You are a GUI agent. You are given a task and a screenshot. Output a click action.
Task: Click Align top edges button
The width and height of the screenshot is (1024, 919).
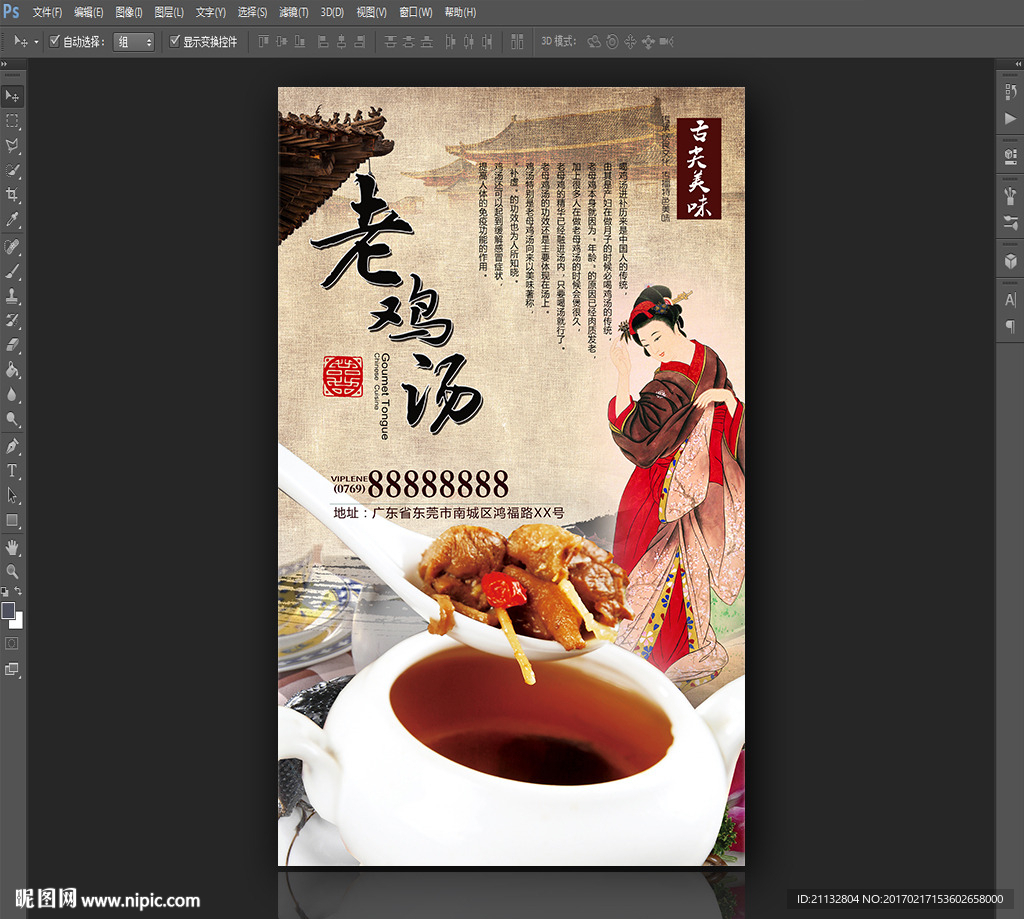263,42
